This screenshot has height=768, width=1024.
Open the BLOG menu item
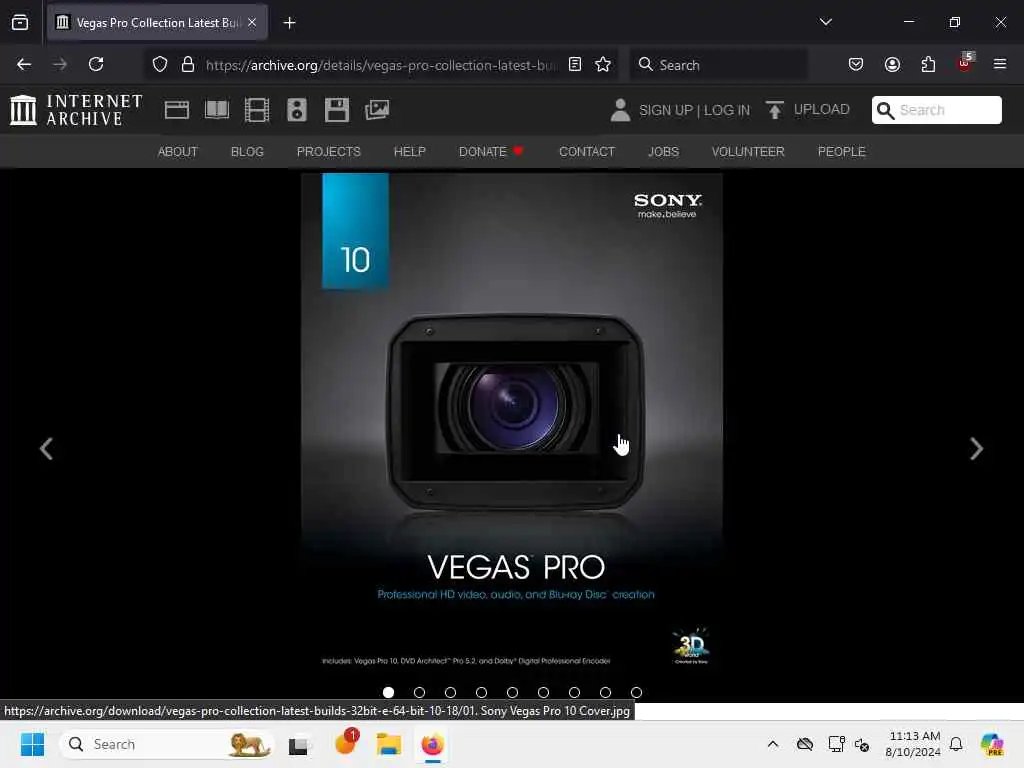point(248,152)
